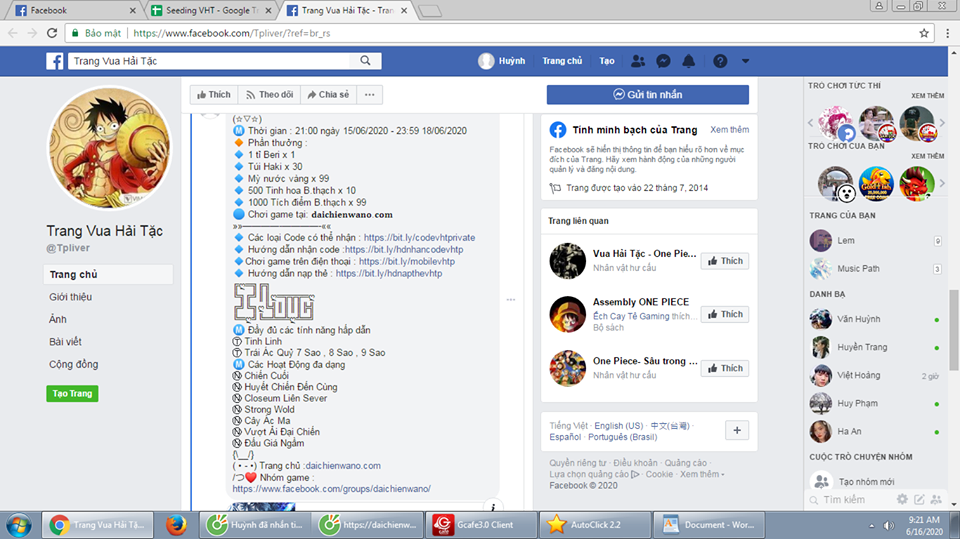Image resolution: width=960 pixels, height=539 pixels.
Task: Click the search magnifier button
Action: (x=366, y=61)
